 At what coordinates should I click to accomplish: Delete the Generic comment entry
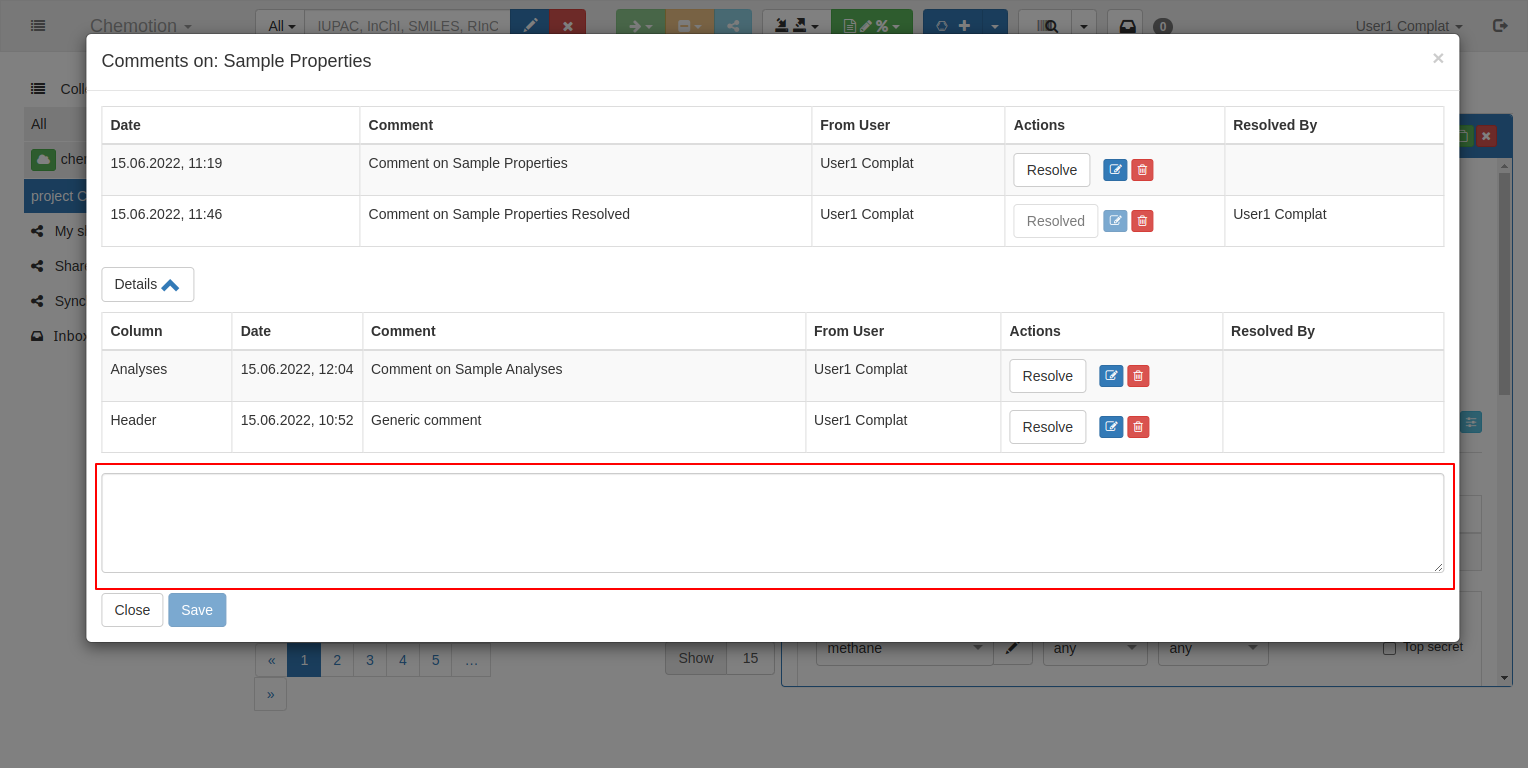1138,427
